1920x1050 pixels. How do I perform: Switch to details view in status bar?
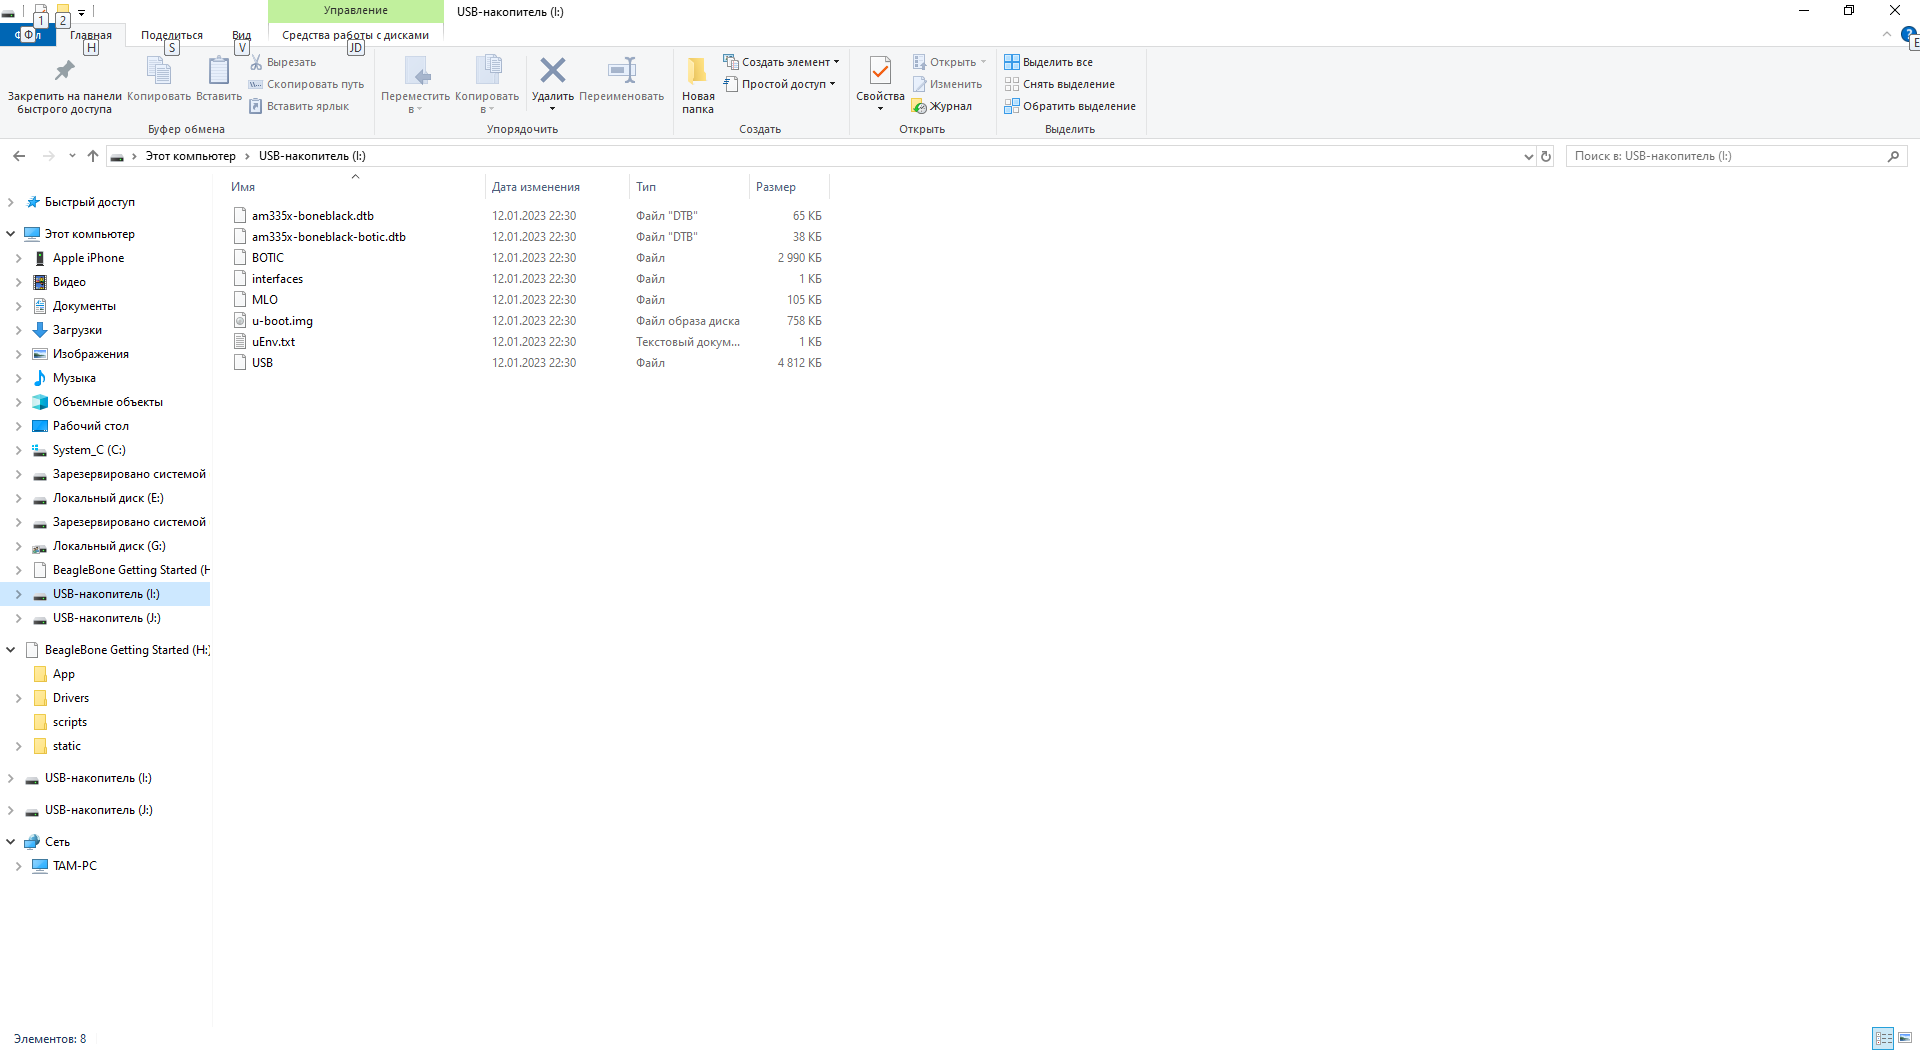(1883, 1038)
